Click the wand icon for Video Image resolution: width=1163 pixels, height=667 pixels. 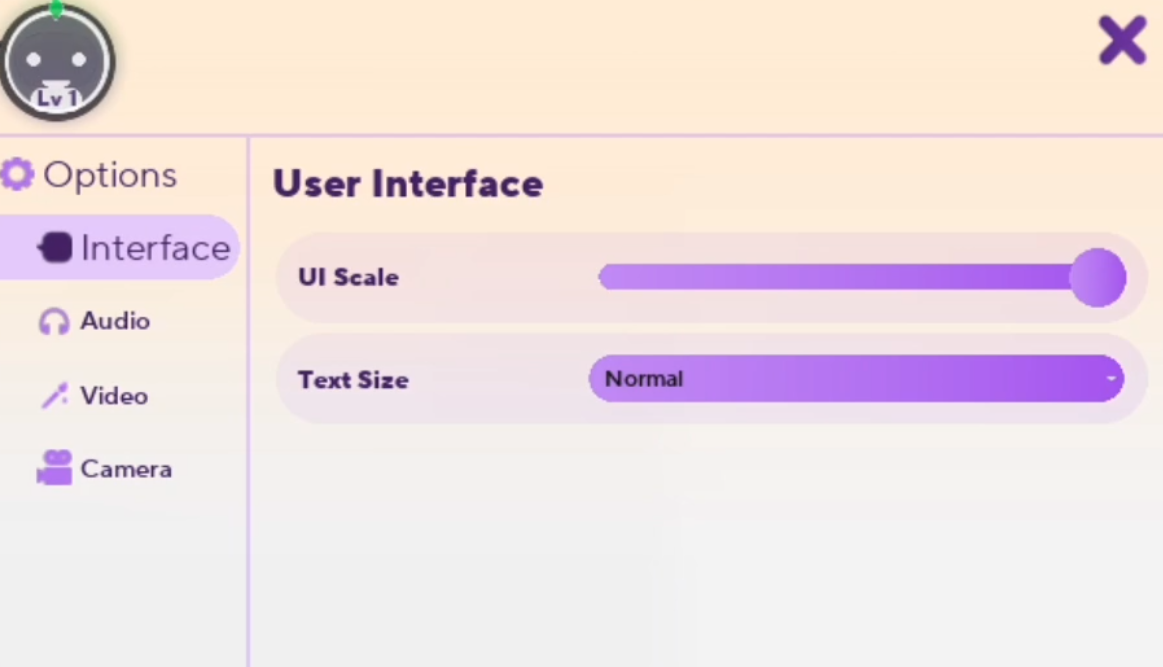click(x=54, y=396)
